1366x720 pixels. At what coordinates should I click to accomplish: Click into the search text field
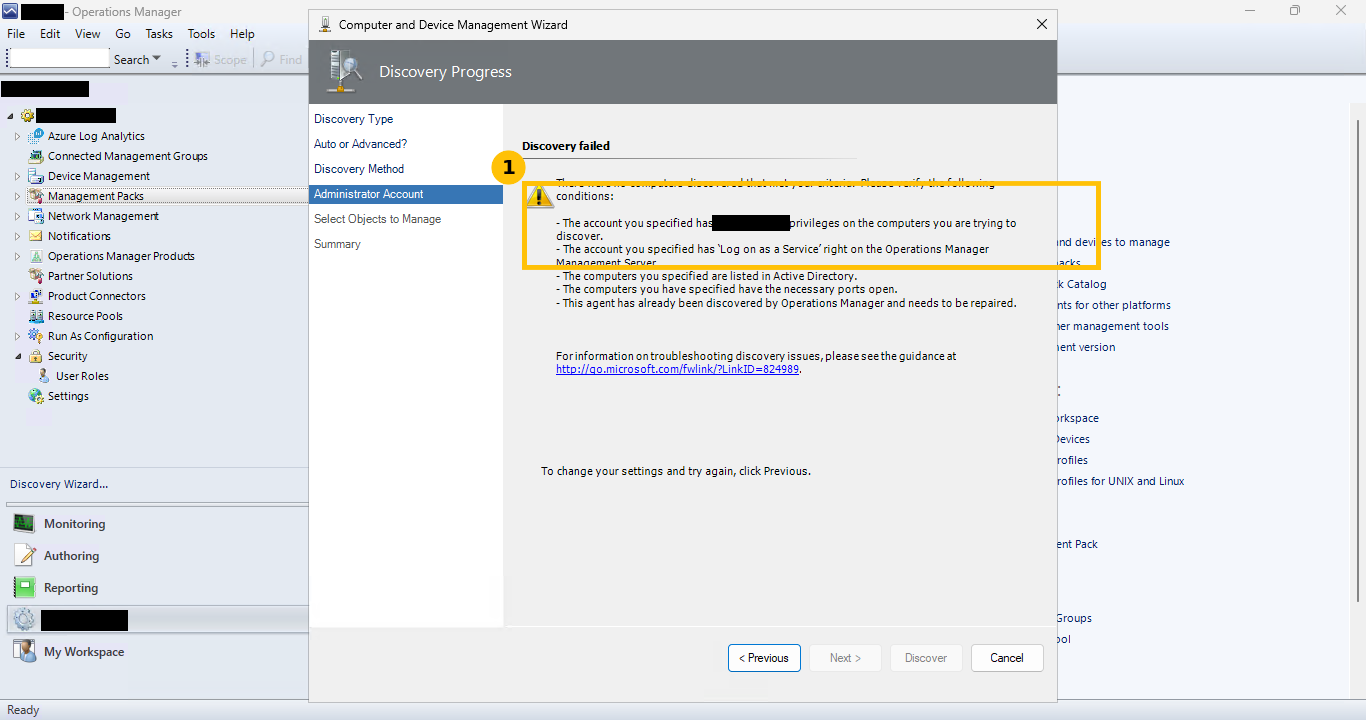[59, 60]
